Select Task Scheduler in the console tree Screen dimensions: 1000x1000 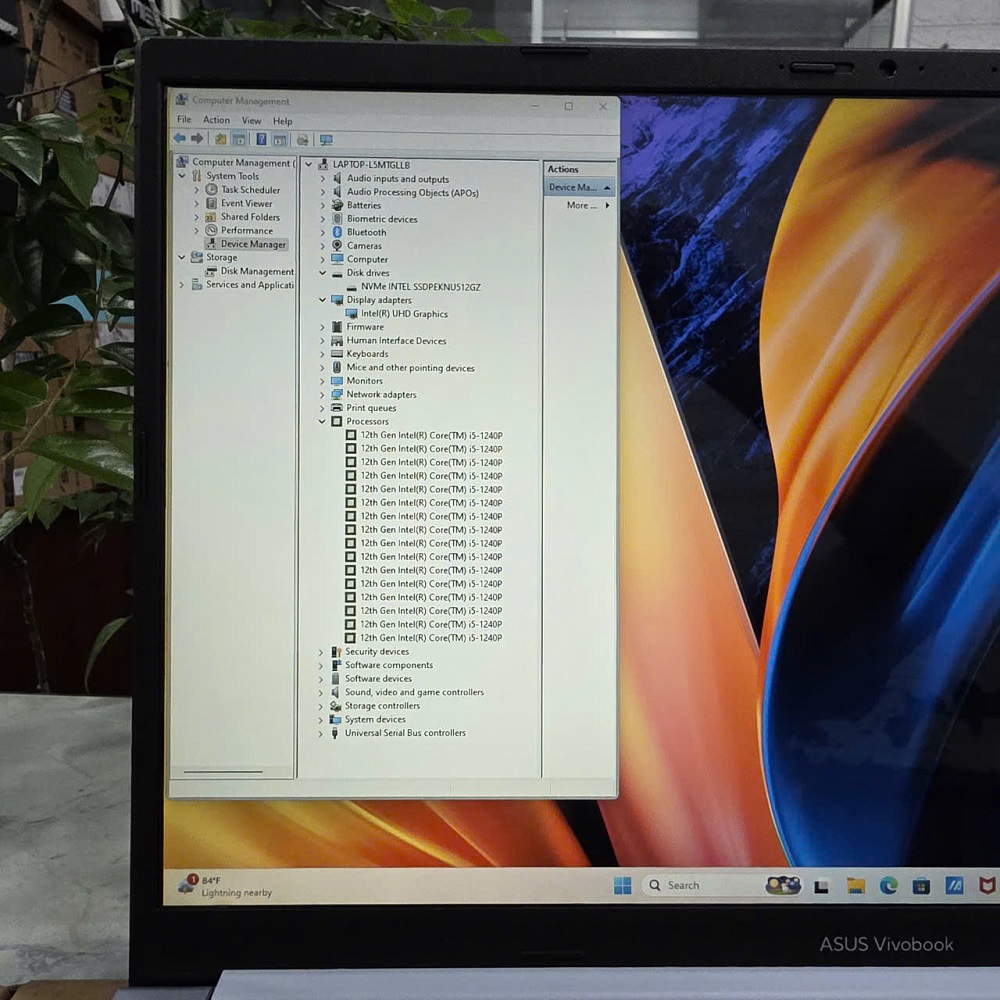250,190
